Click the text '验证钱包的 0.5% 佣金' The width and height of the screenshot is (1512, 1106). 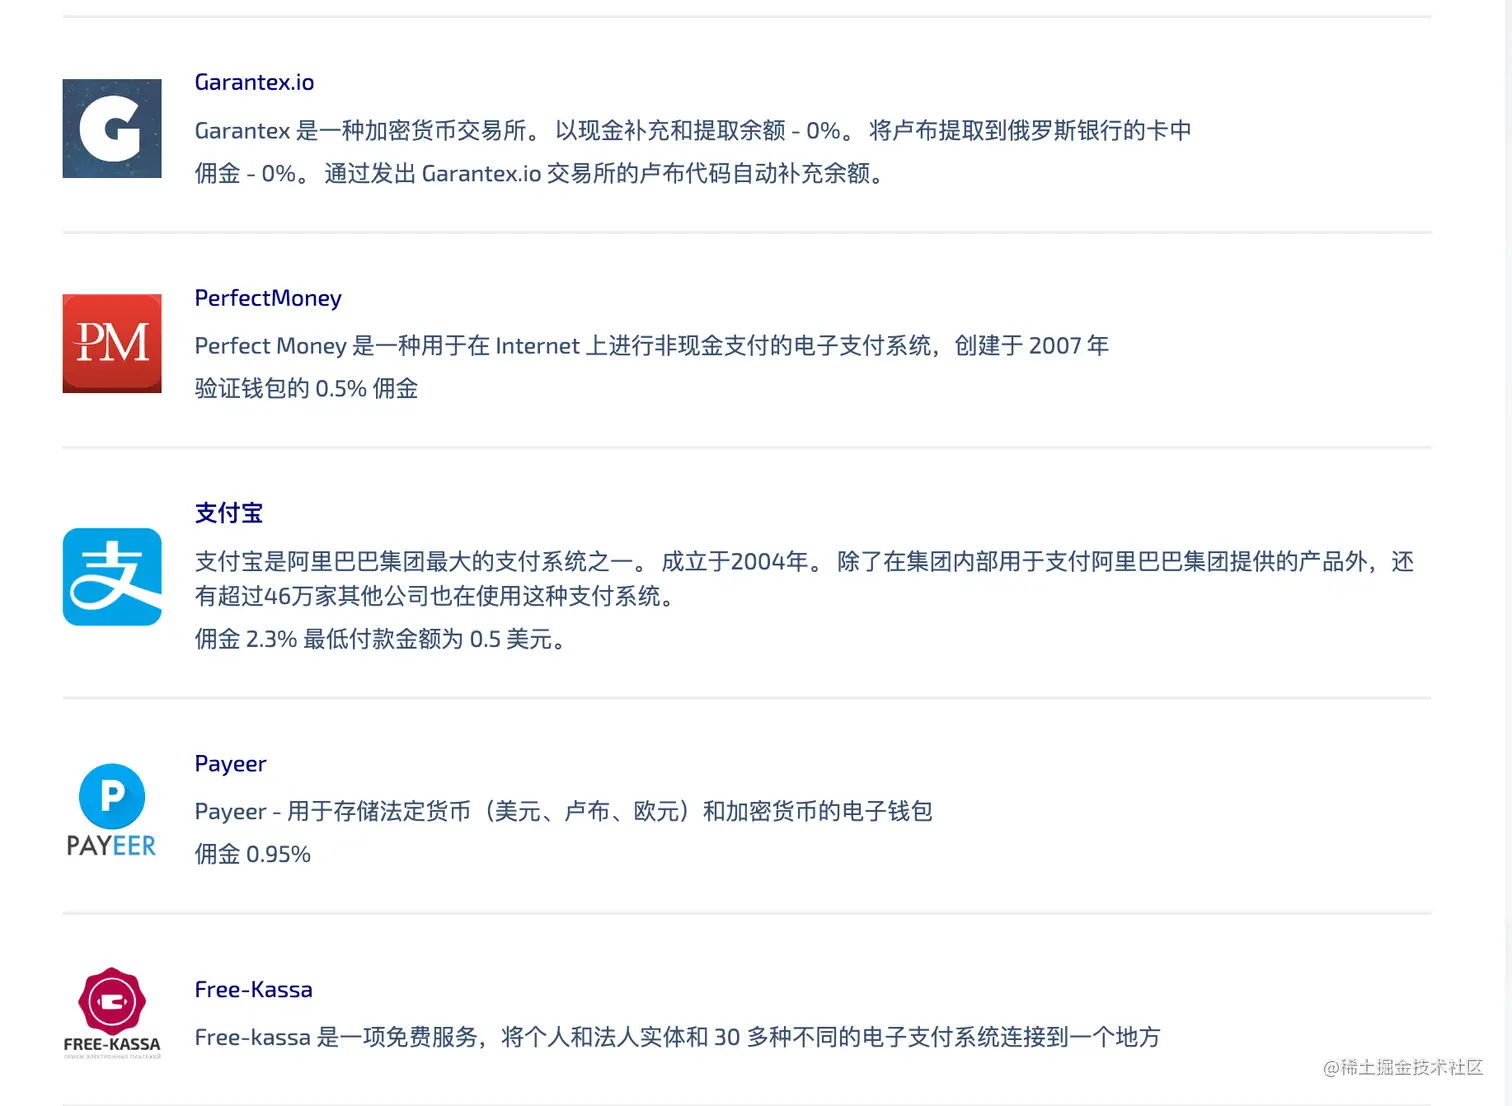click(x=306, y=389)
